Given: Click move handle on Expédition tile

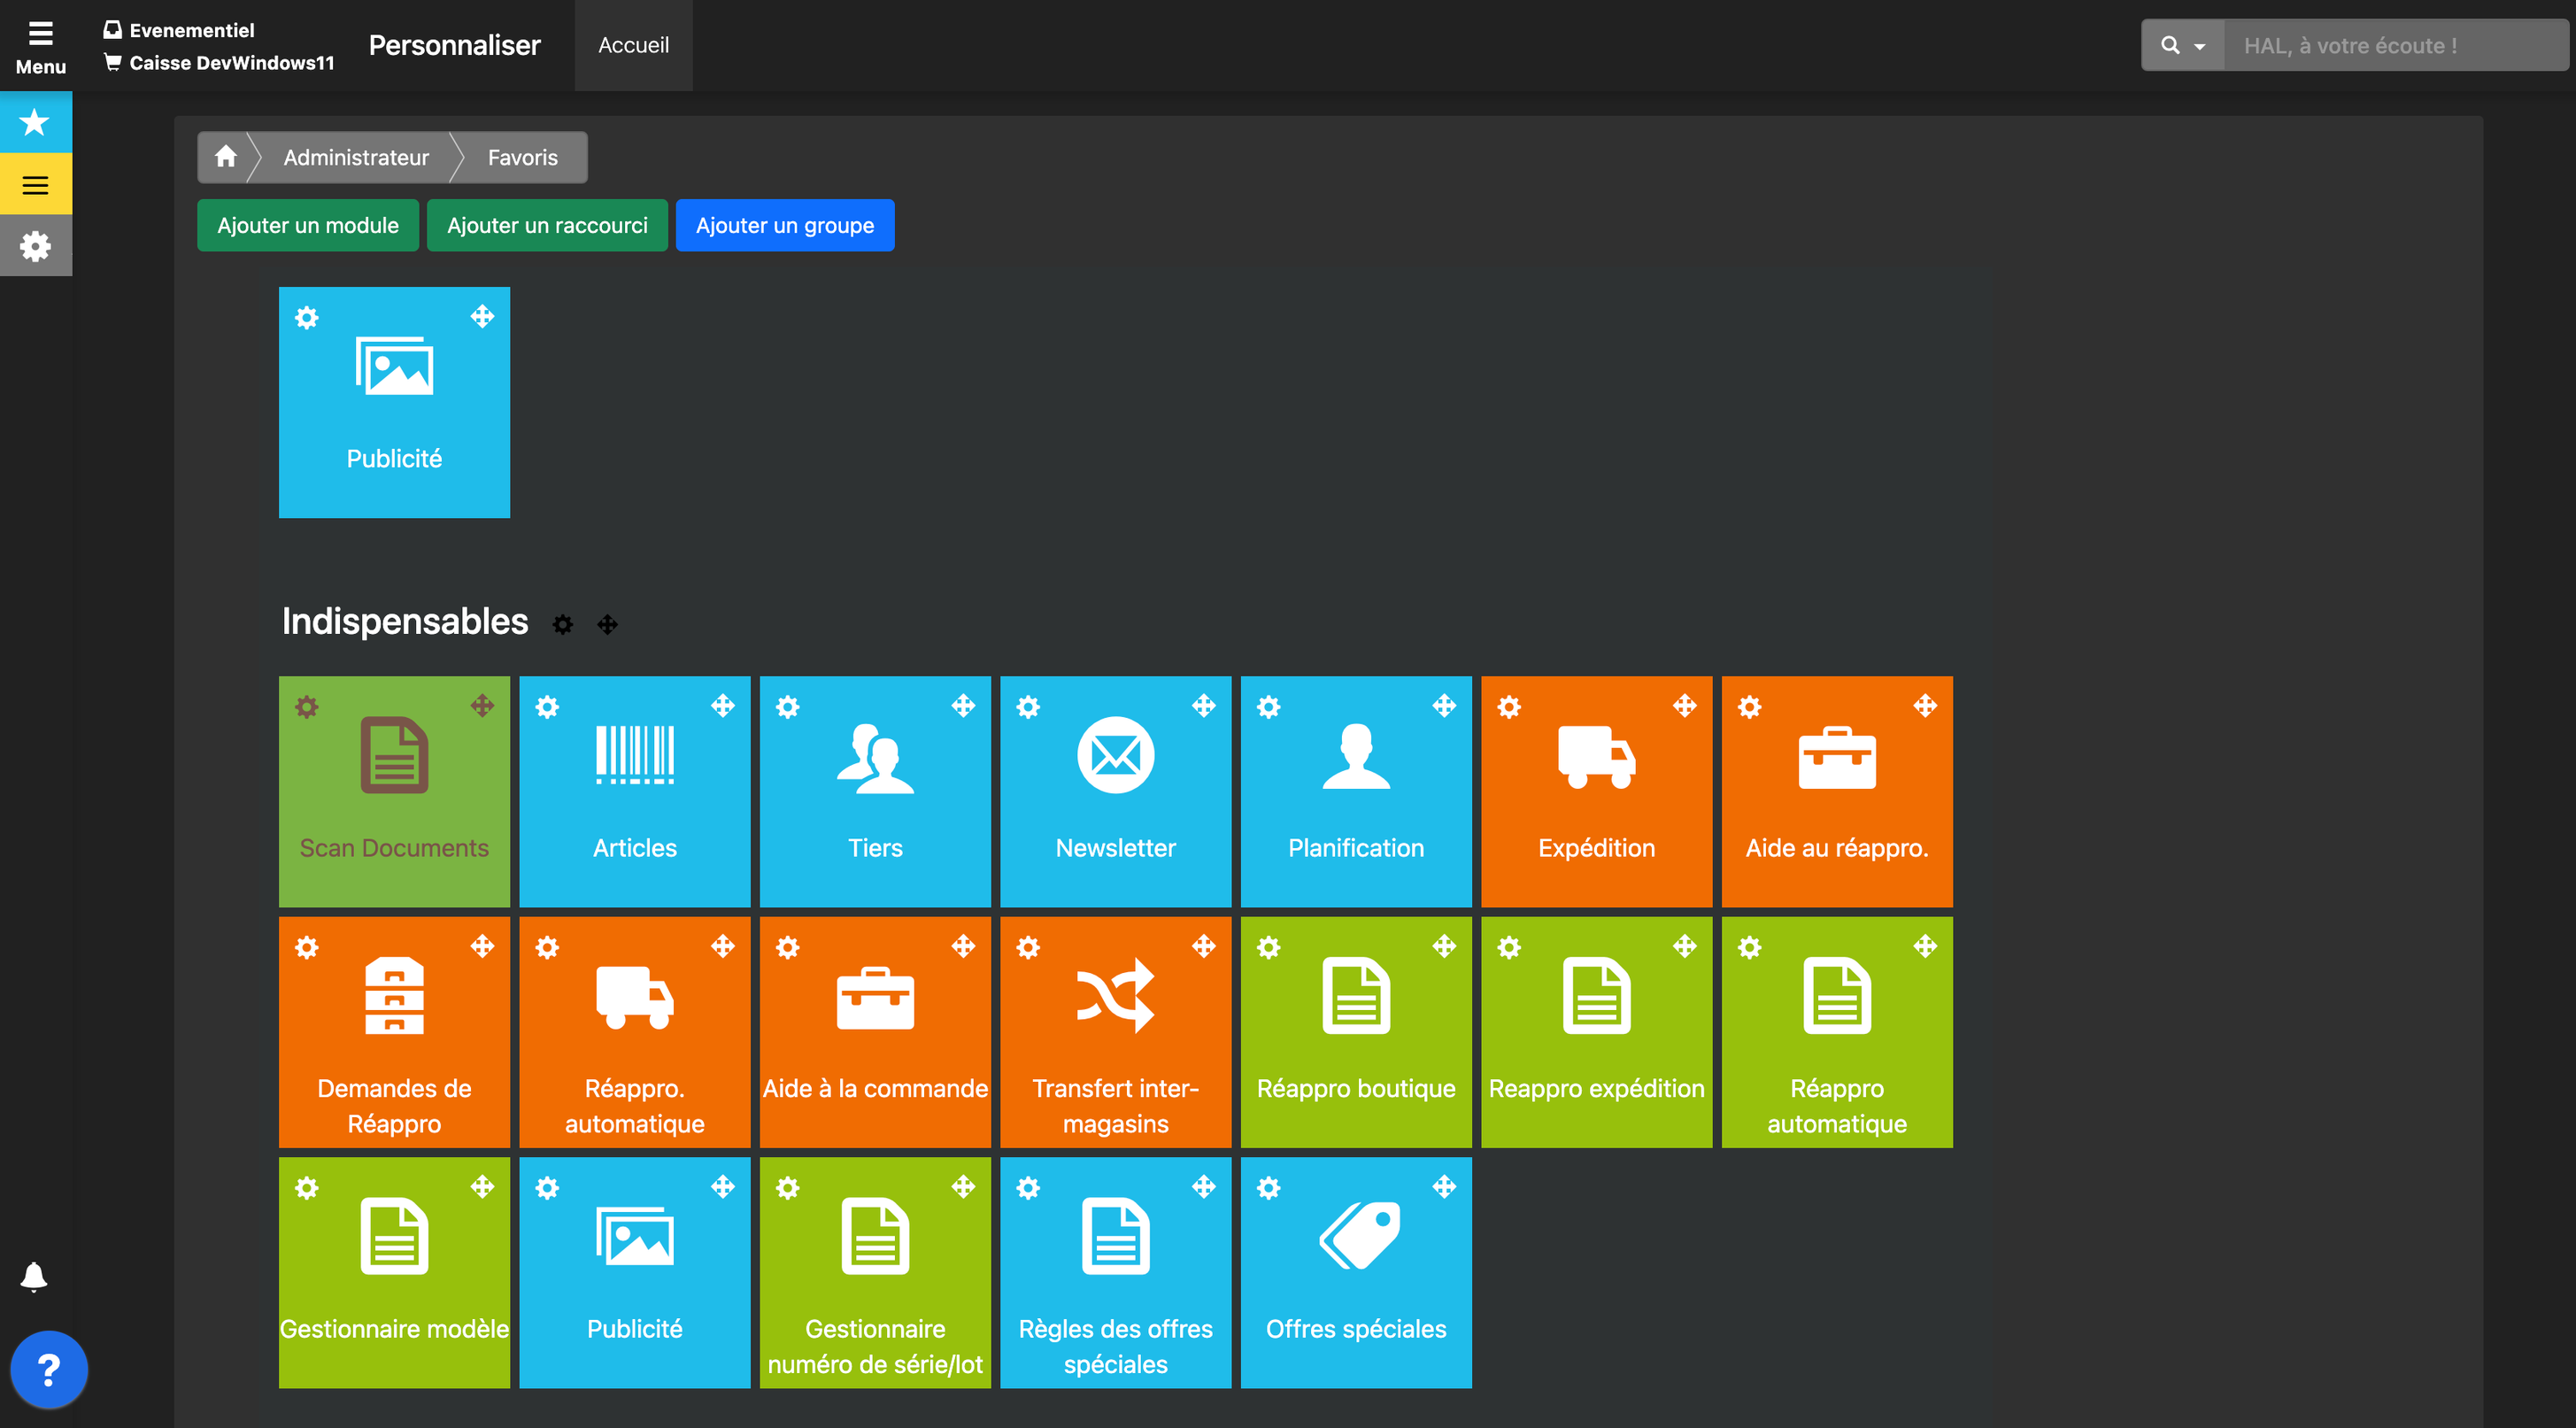Looking at the screenshot, I should (1685, 705).
